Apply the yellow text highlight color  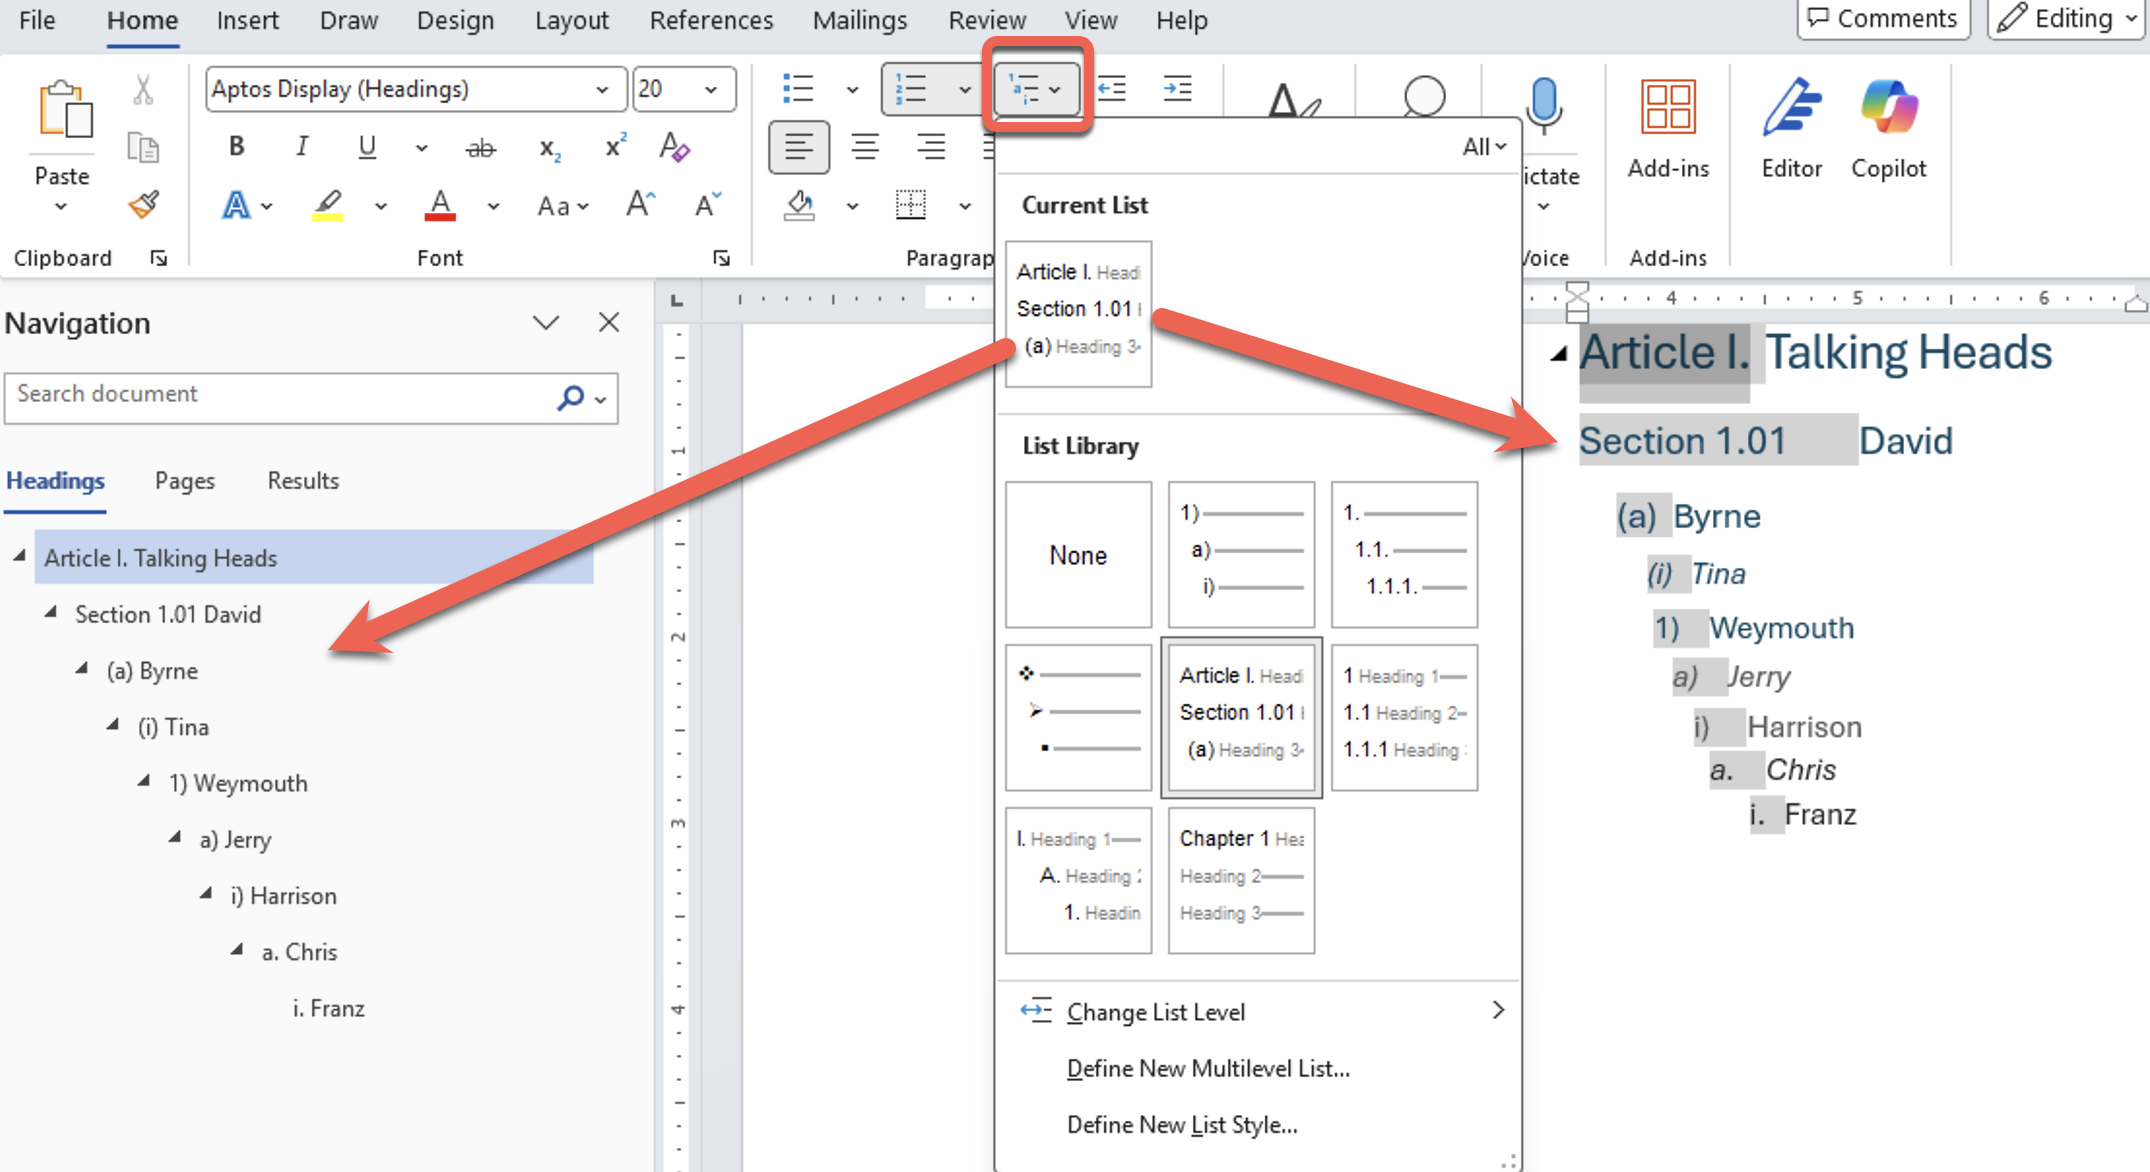tap(328, 205)
